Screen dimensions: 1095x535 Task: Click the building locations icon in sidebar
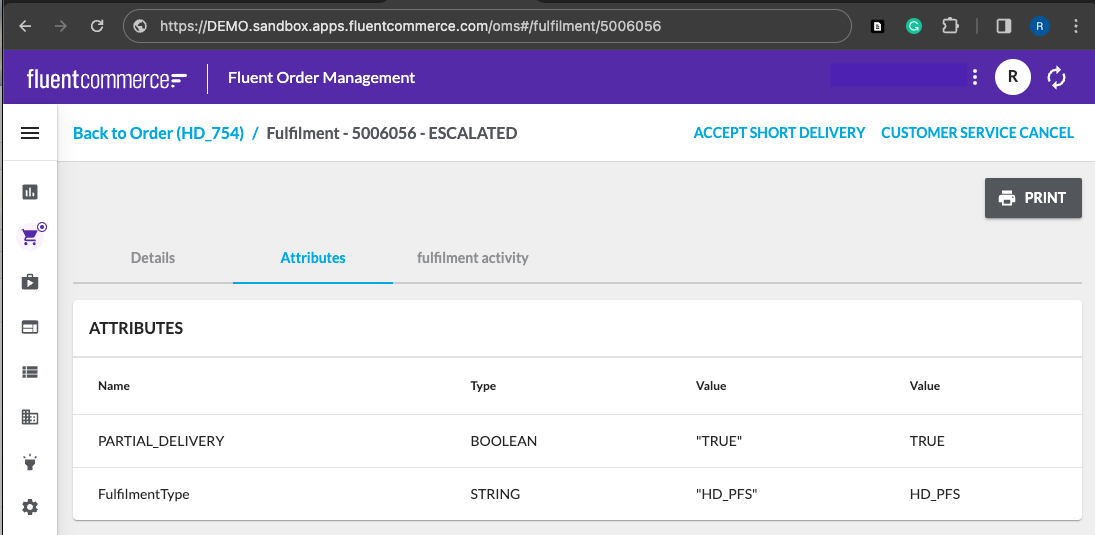tap(30, 417)
